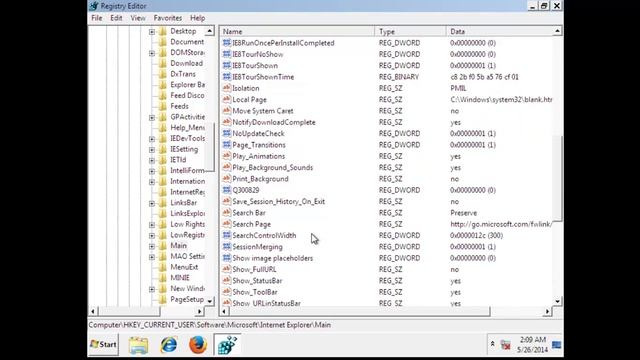Click the Feeds folder icon
This screenshot has width=640, height=360.
tap(162, 106)
